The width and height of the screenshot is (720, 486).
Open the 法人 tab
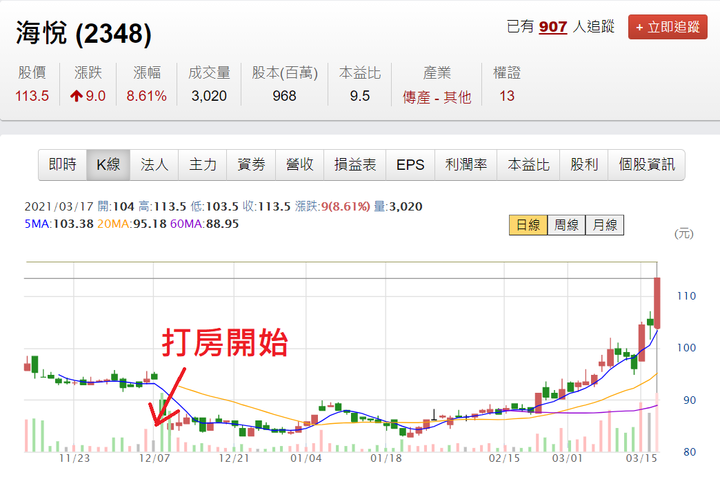click(x=154, y=164)
